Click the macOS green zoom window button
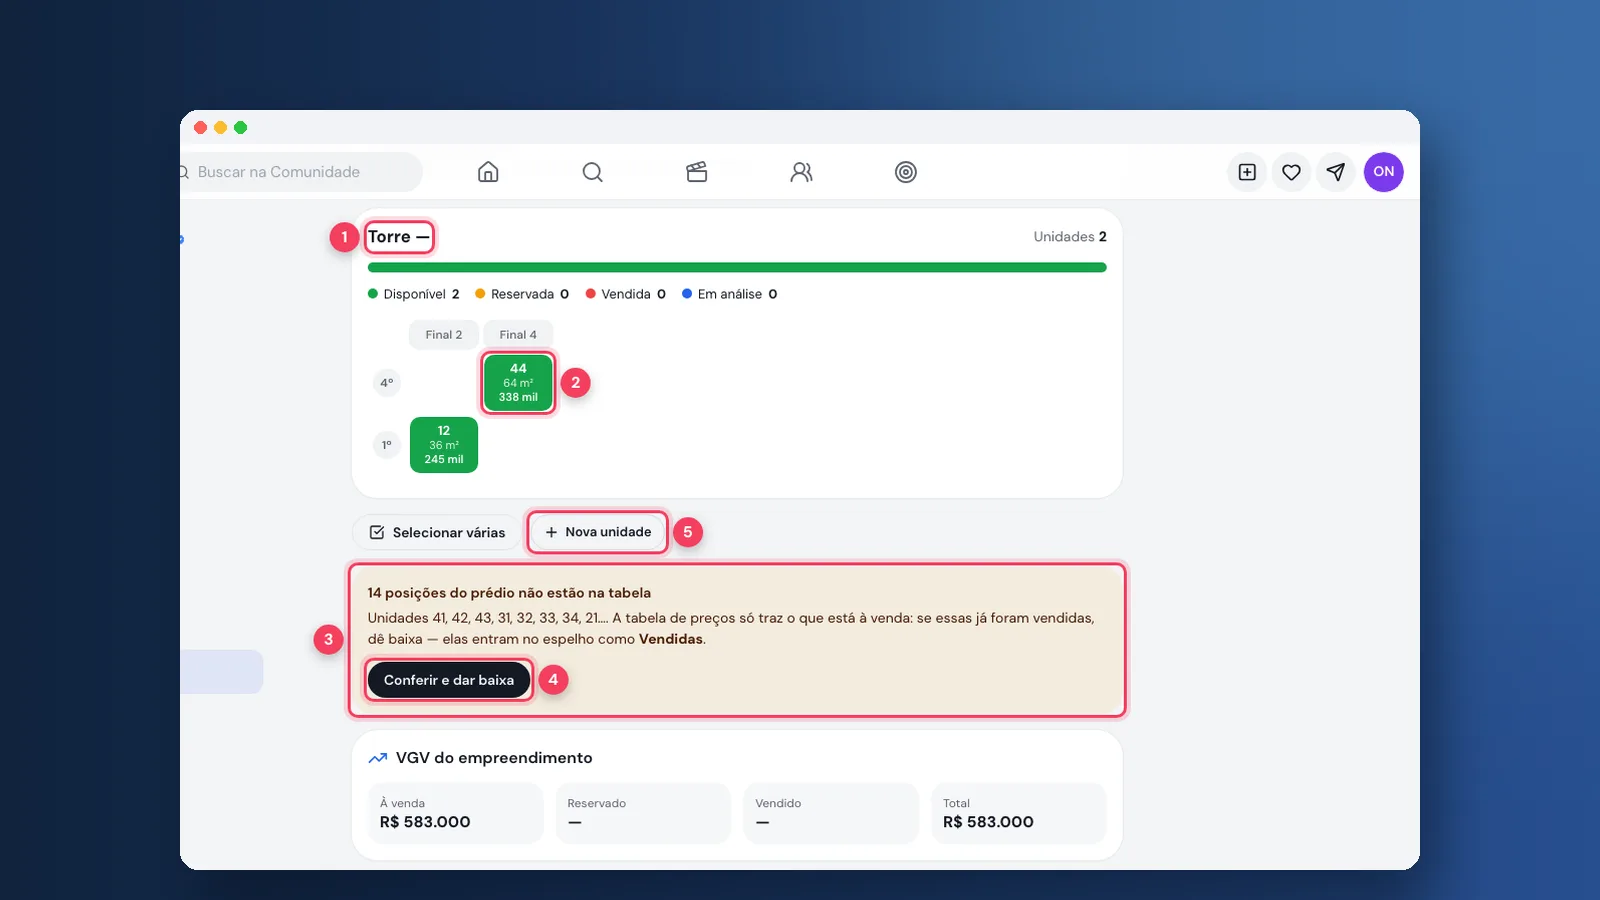1600x900 pixels. (240, 127)
